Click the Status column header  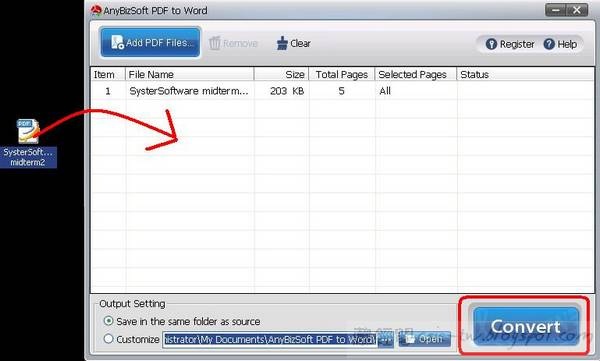point(525,75)
